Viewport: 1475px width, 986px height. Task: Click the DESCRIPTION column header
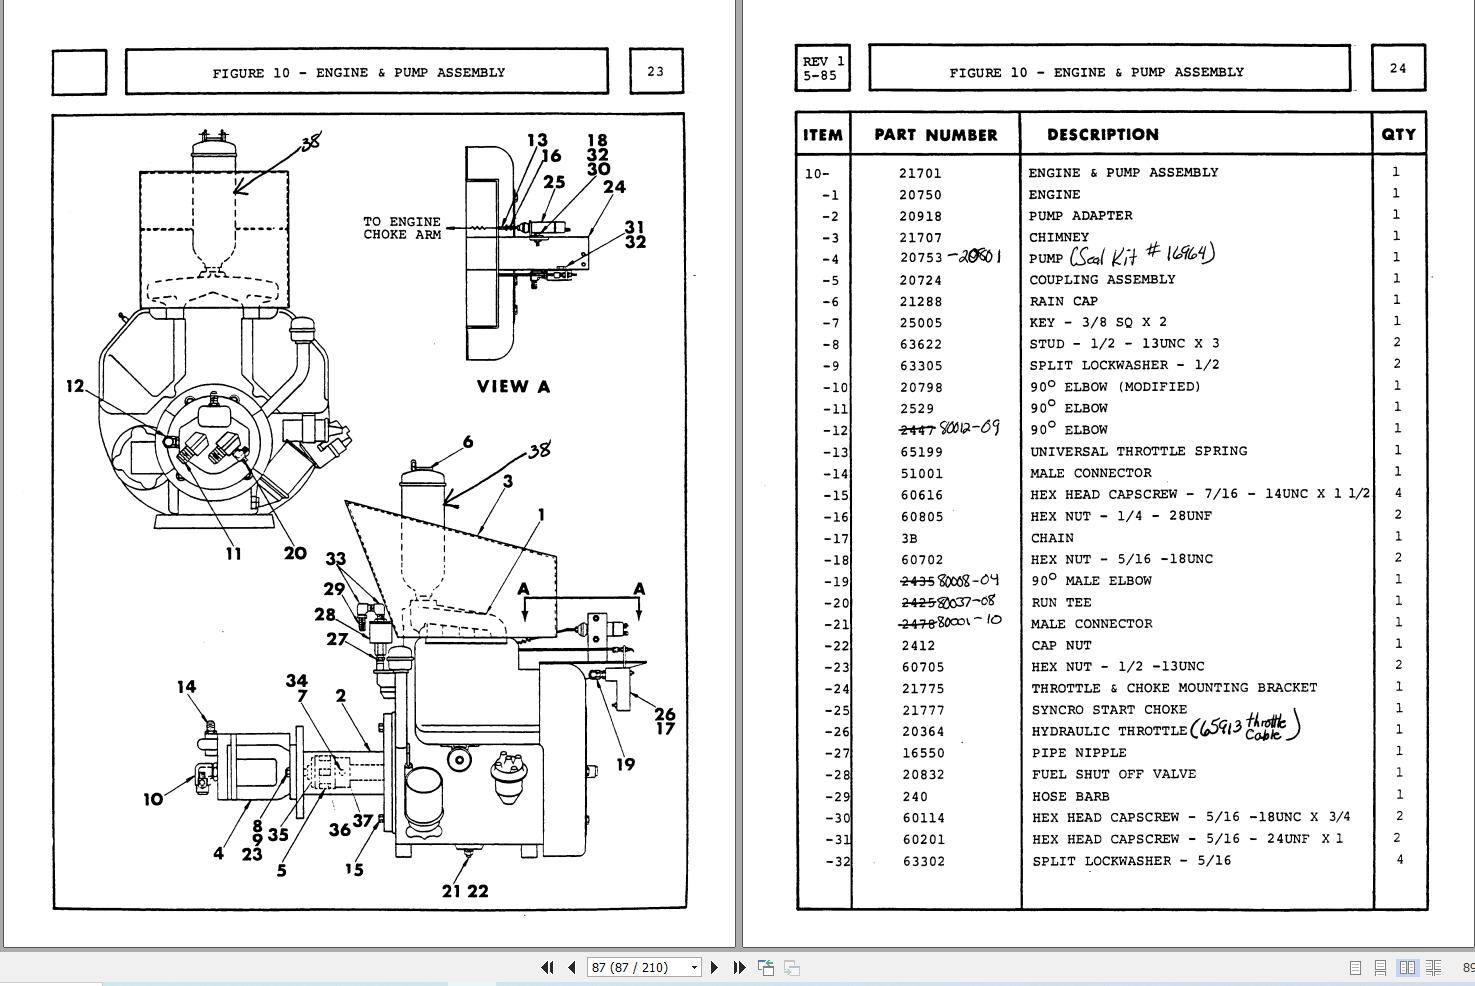[x=1102, y=134]
